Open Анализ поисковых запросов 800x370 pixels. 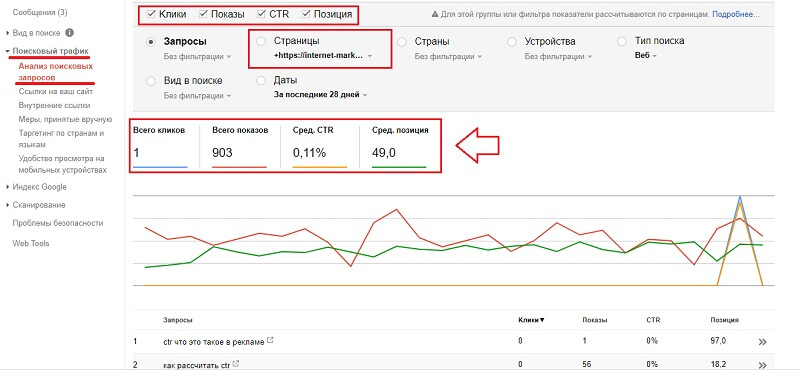point(56,72)
